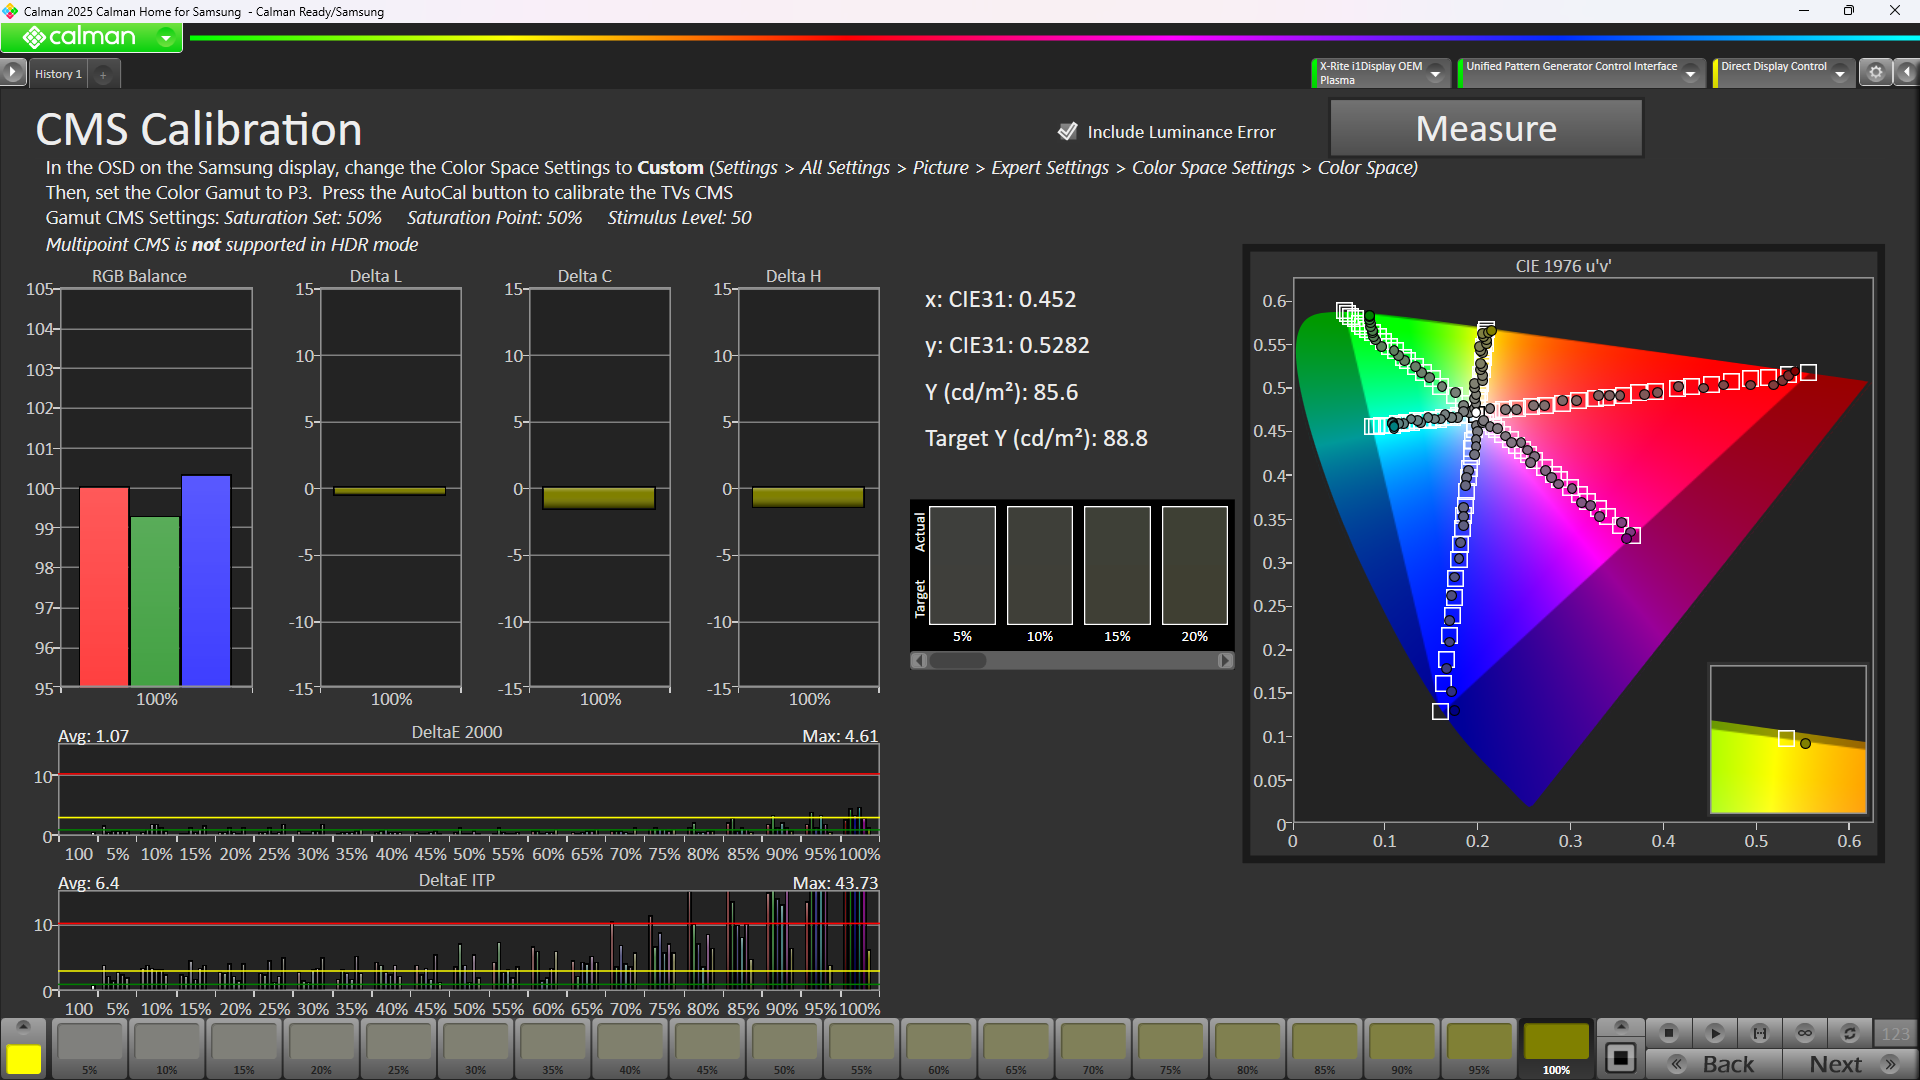Screen dimensions: 1920x1080
Task: Click the Calman logo icon top left
Action: point(35,36)
